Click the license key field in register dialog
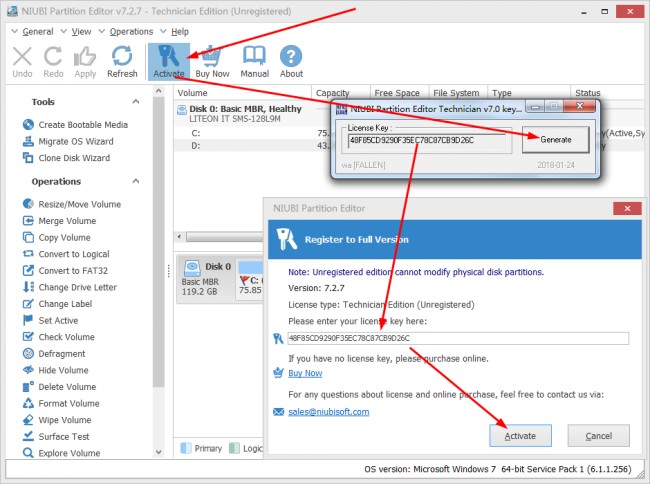 (x=458, y=338)
